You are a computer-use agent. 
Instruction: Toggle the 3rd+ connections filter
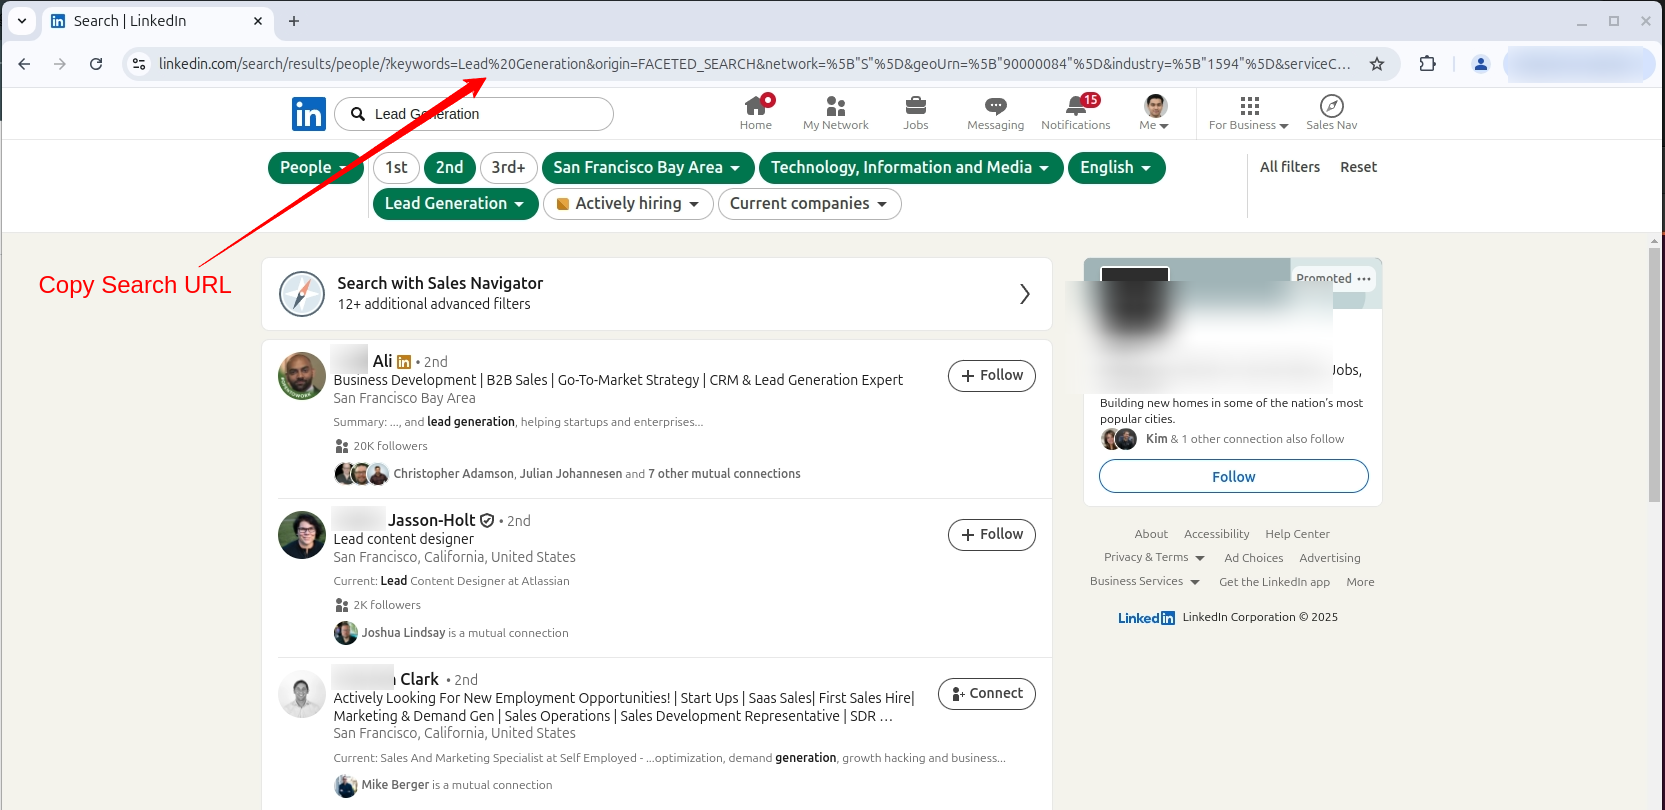click(x=508, y=168)
